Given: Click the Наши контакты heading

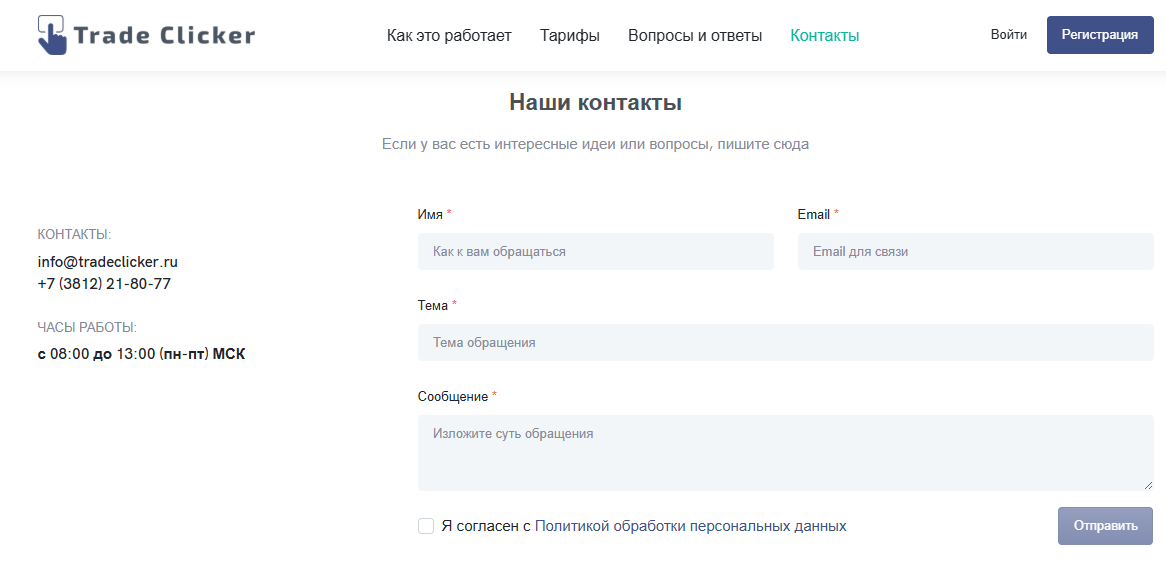Looking at the screenshot, I should tap(596, 103).
